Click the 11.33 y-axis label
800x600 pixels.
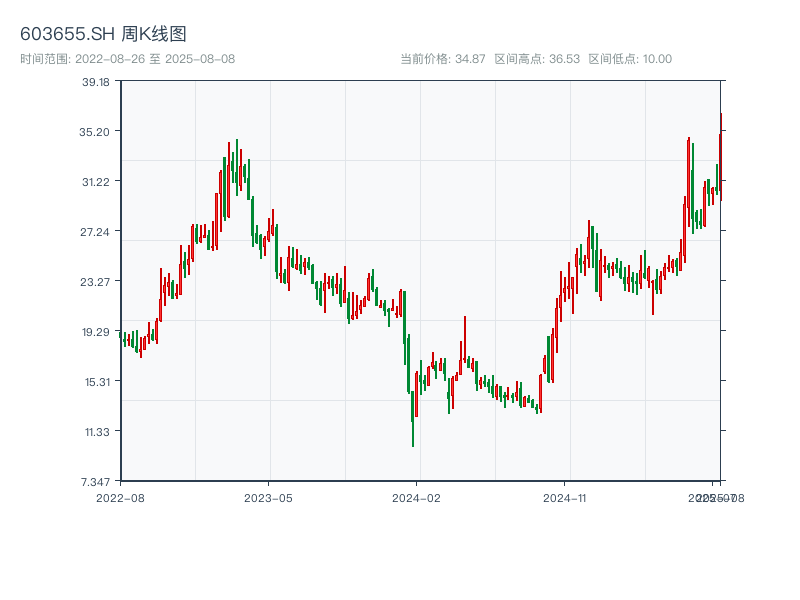(96, 432)
